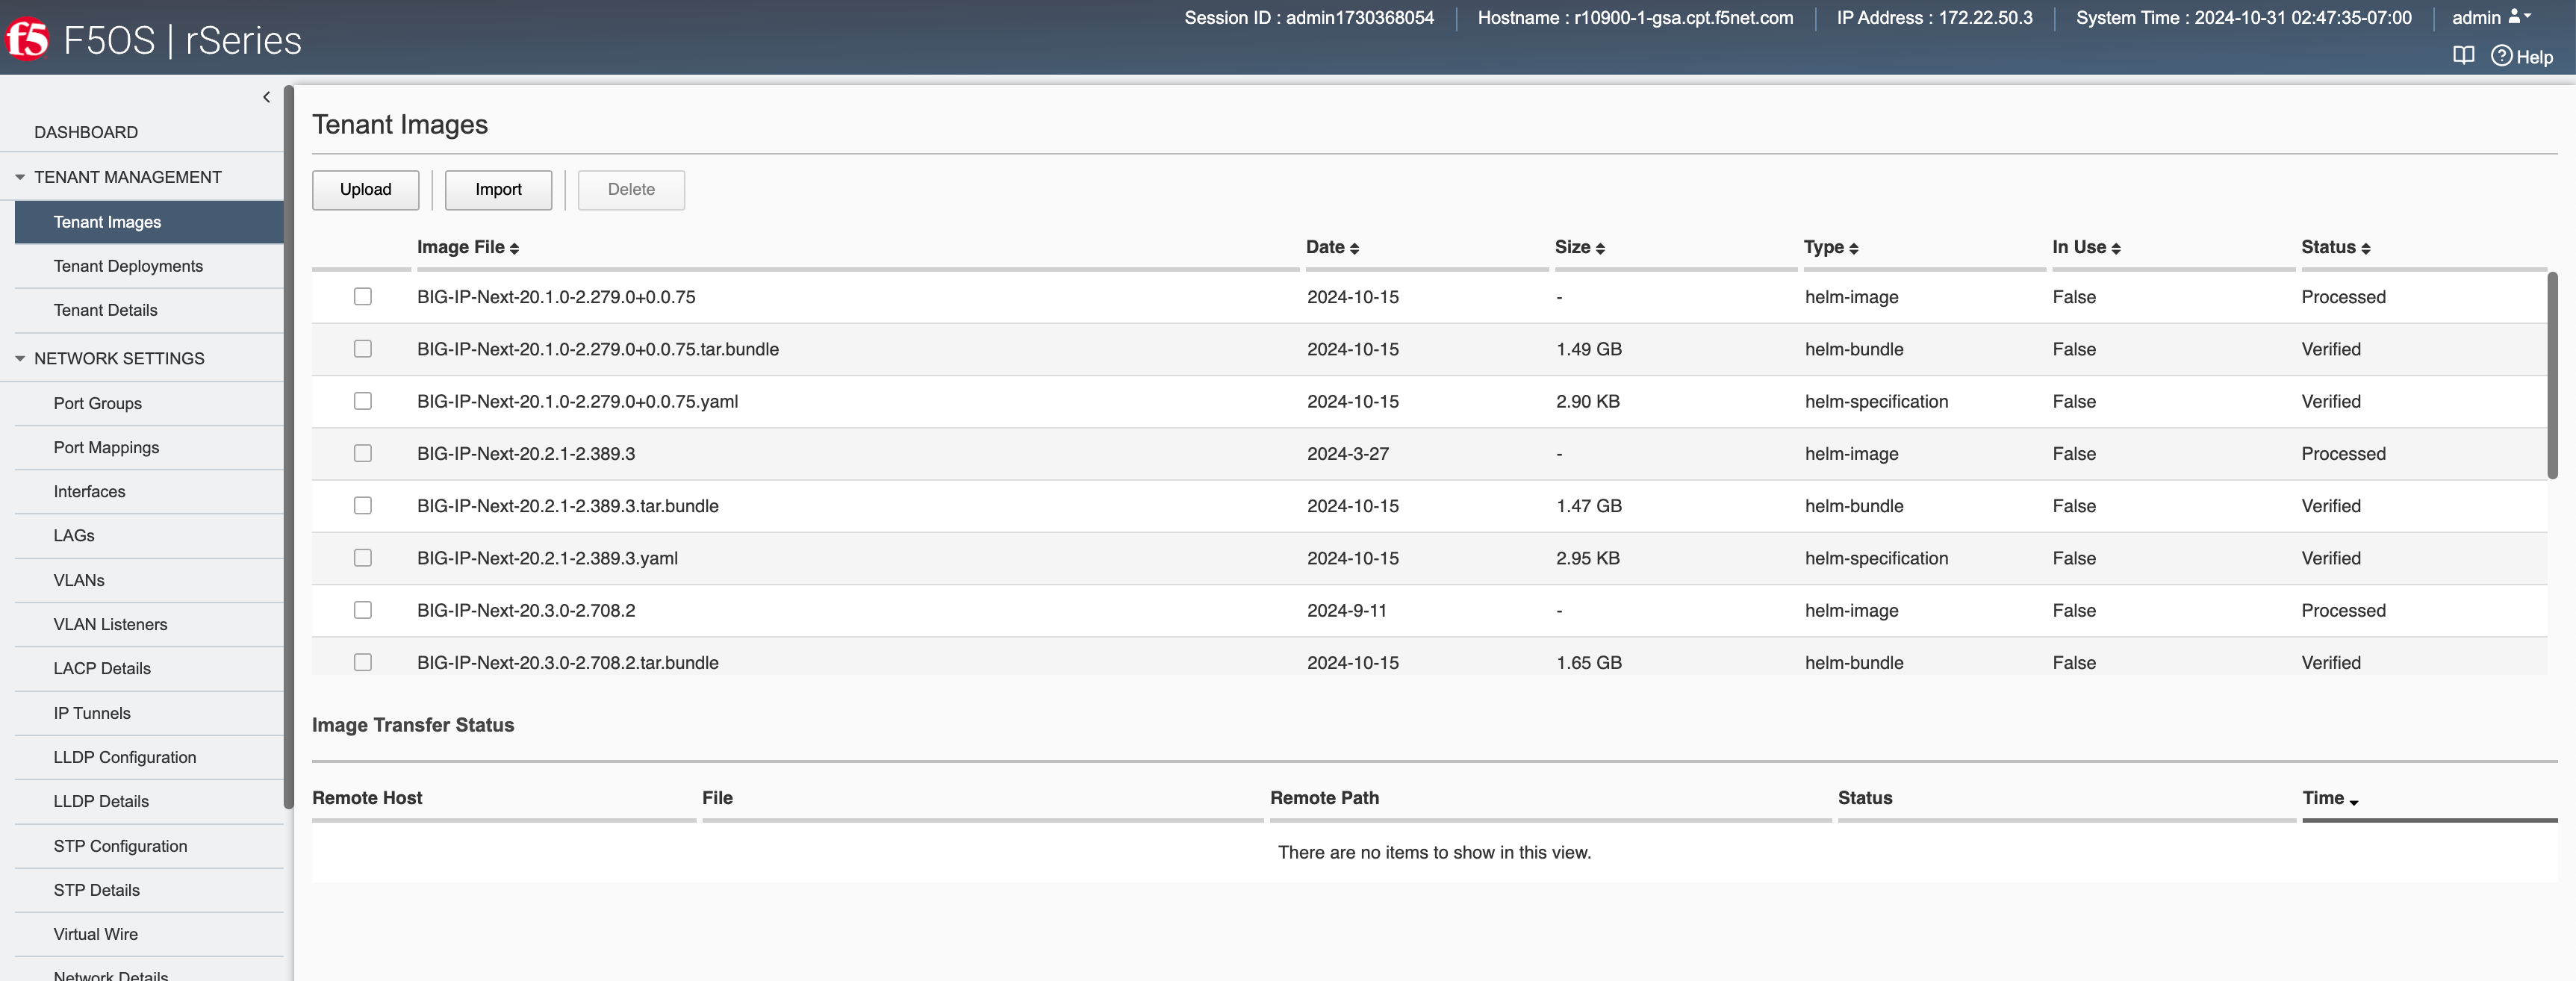Click the Import button
Screen dimensions: 2576x981
(x=498, y=189)
